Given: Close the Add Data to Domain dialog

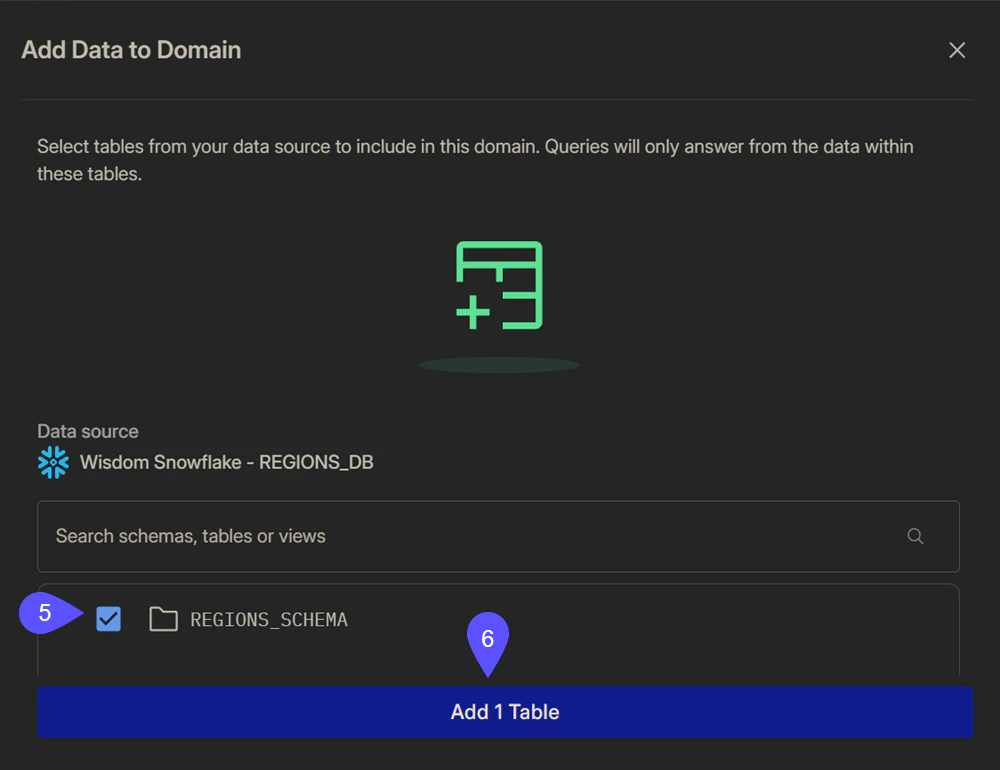Looking at the screenshot, I should pos(957,50).
